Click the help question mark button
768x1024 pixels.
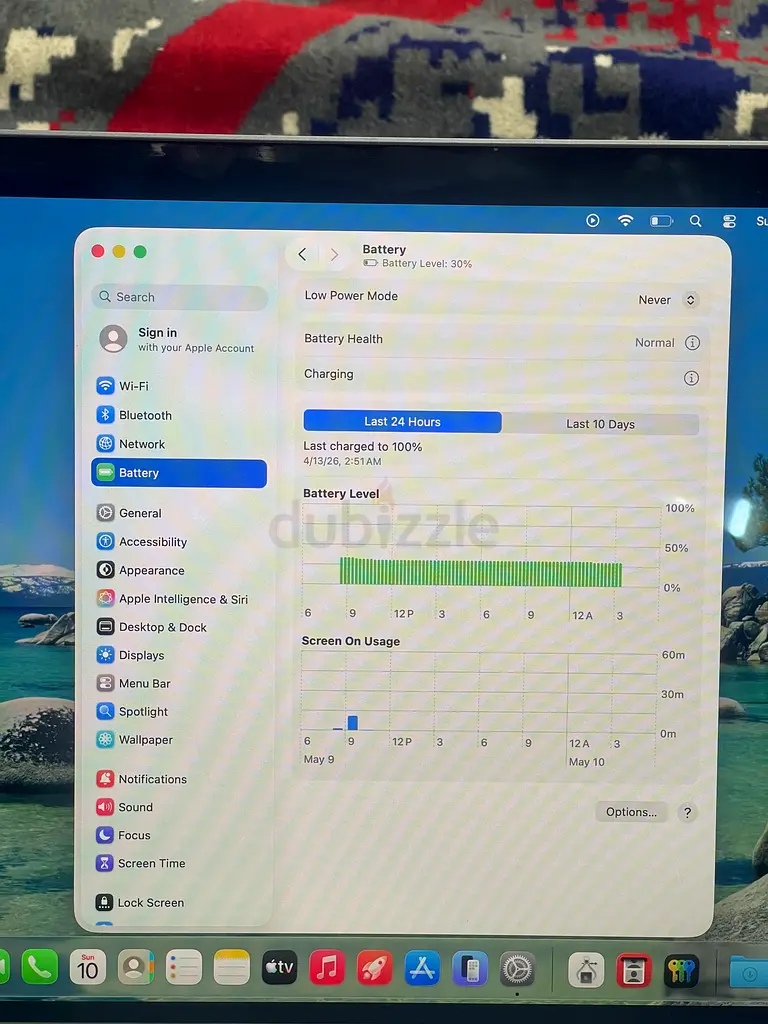(687, 812)
